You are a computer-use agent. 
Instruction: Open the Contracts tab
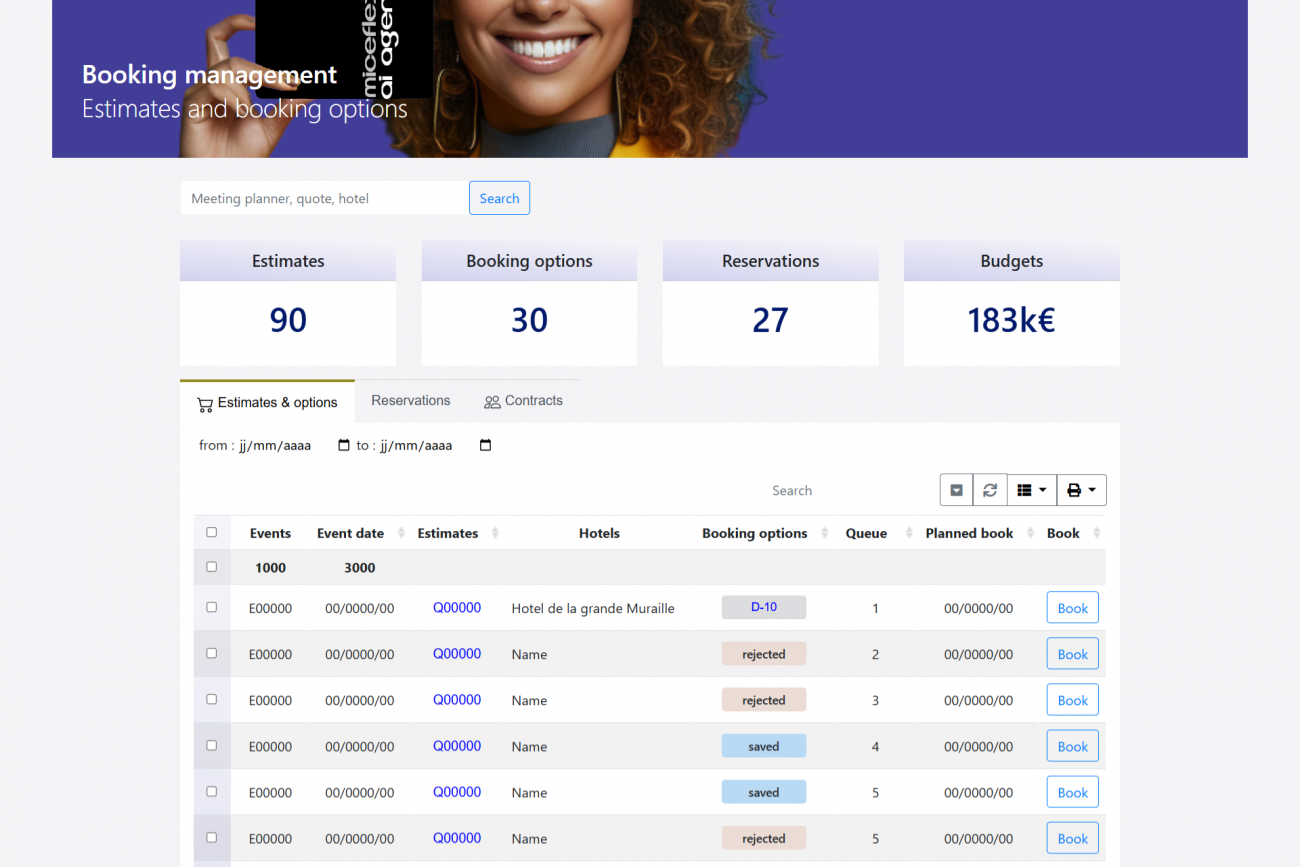(x=523, y=400)
